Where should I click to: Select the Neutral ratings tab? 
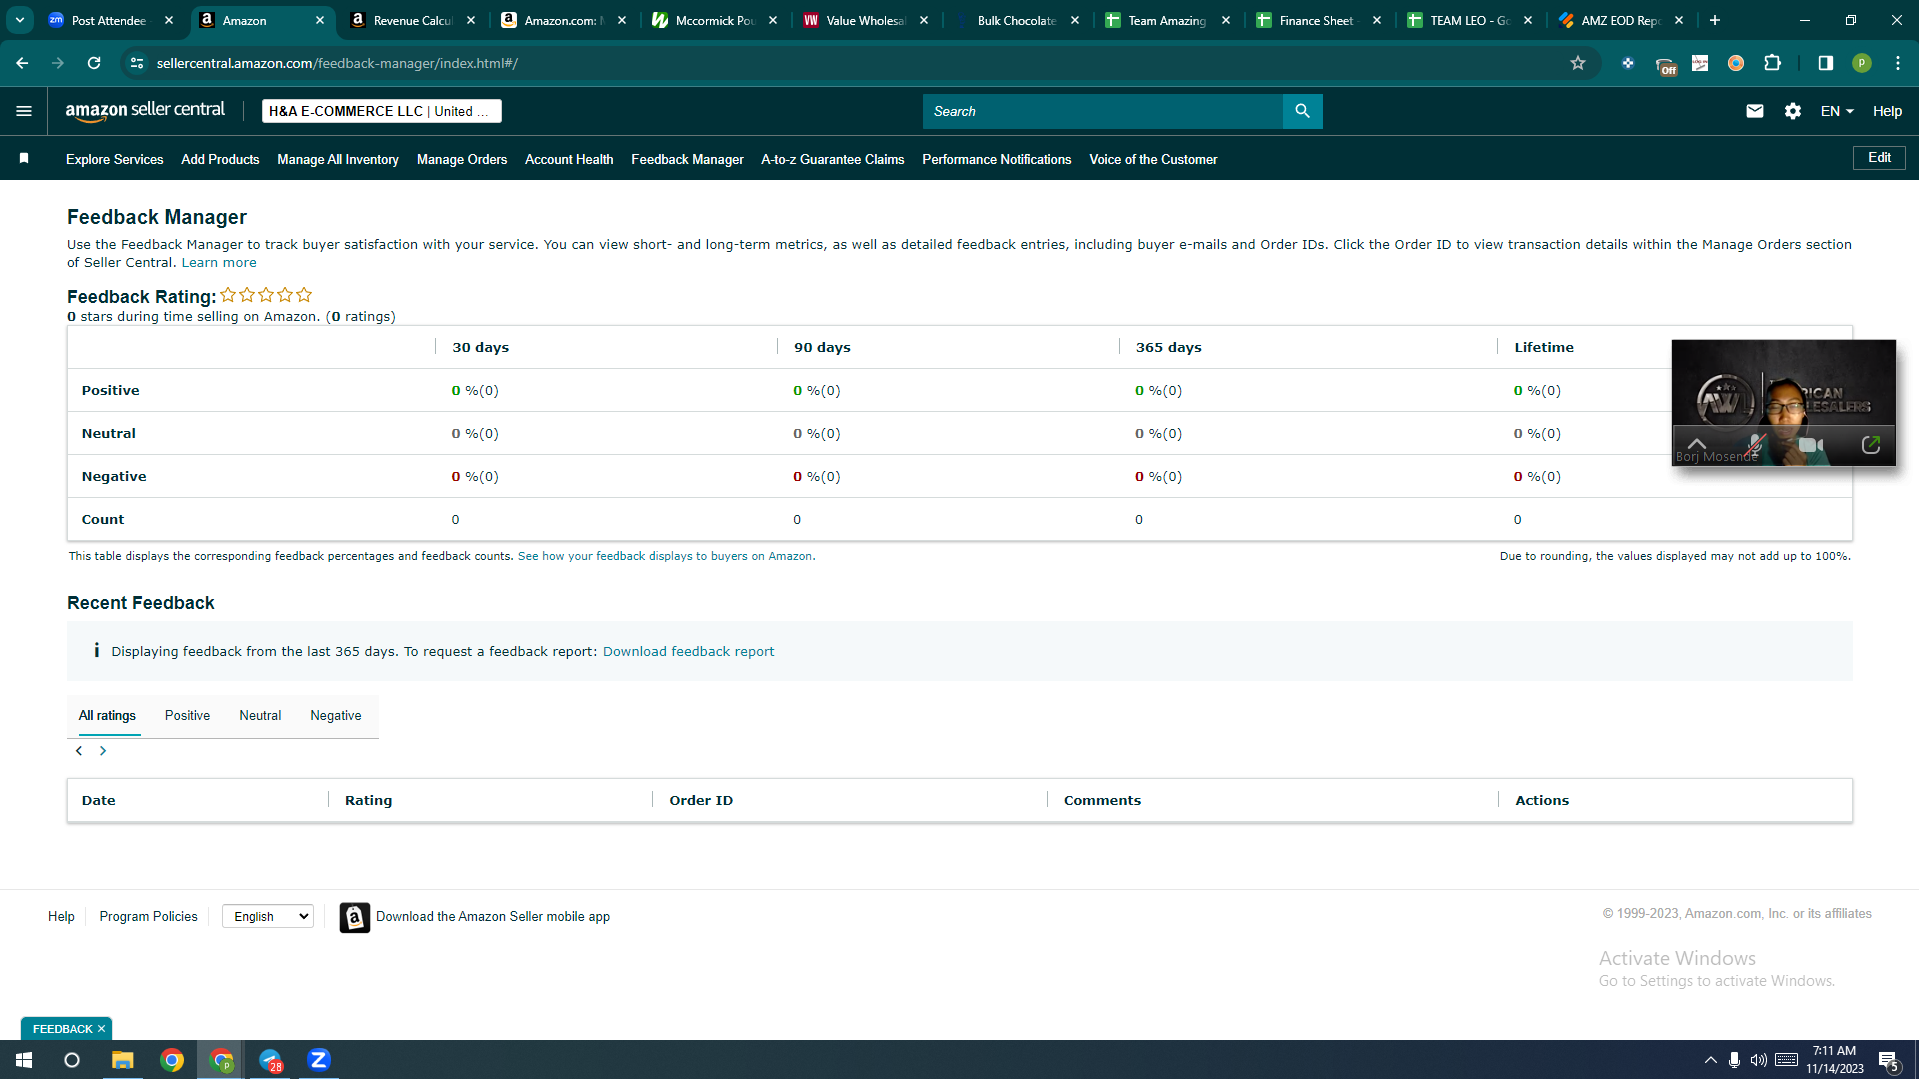[260, 716]
